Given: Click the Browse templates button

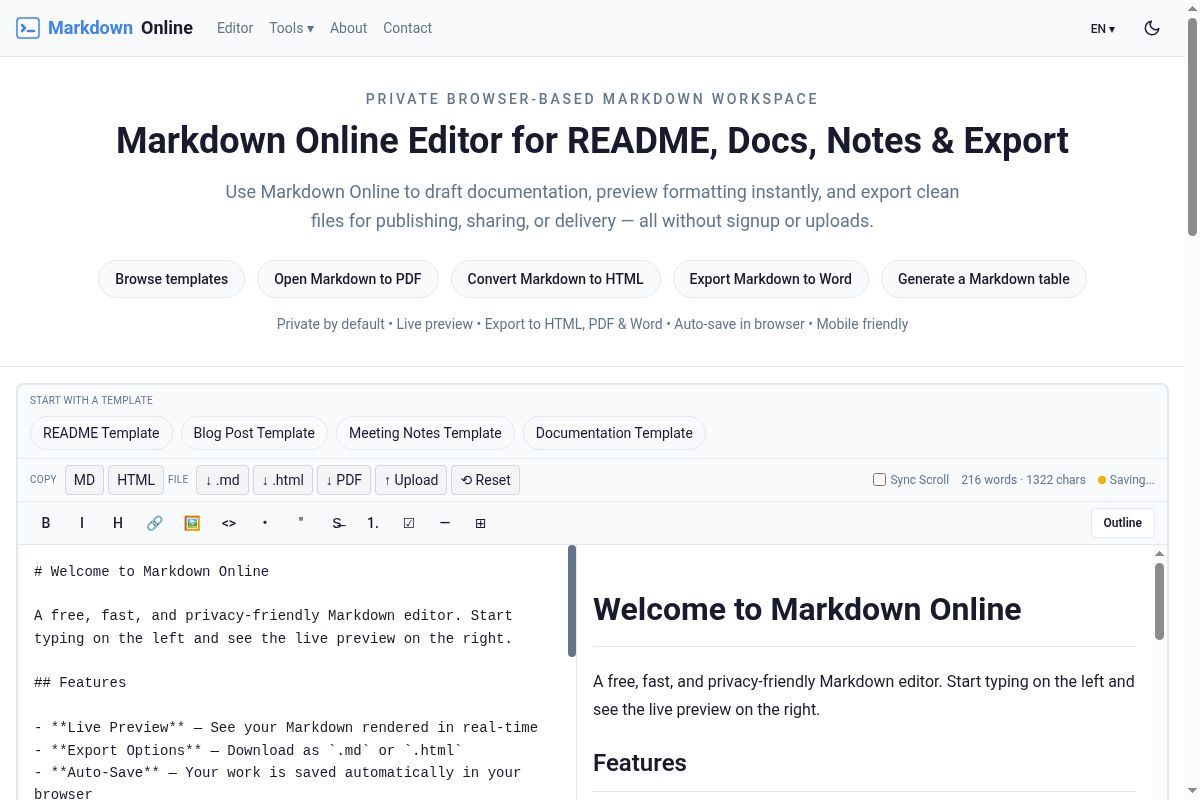Looking at the screenshot, I should [171, 279].
